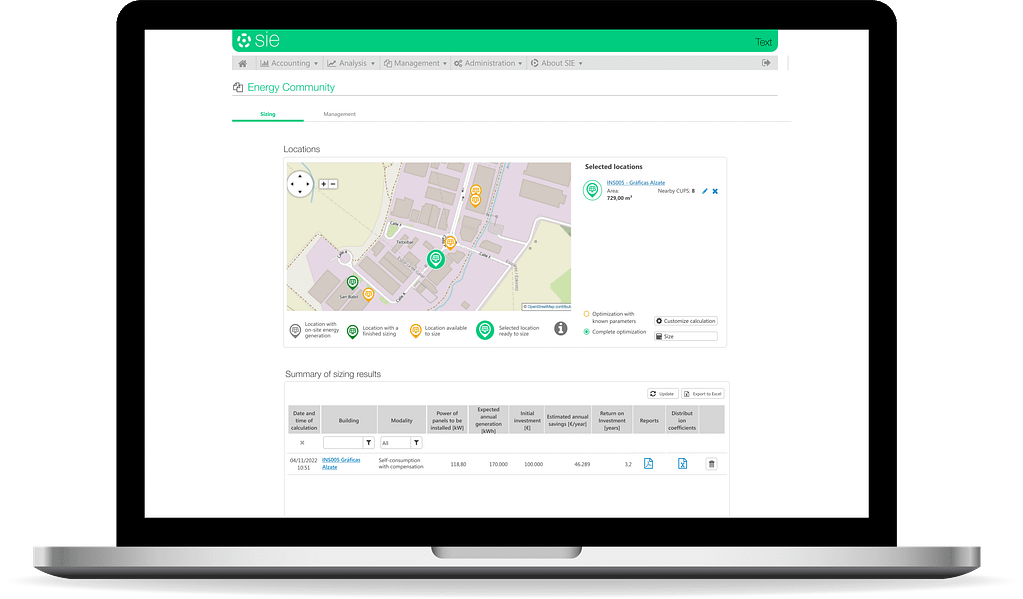Screen dimensions: 1023x599
Task: Open the Accounting dropdown menu
Action: (290, 63)
